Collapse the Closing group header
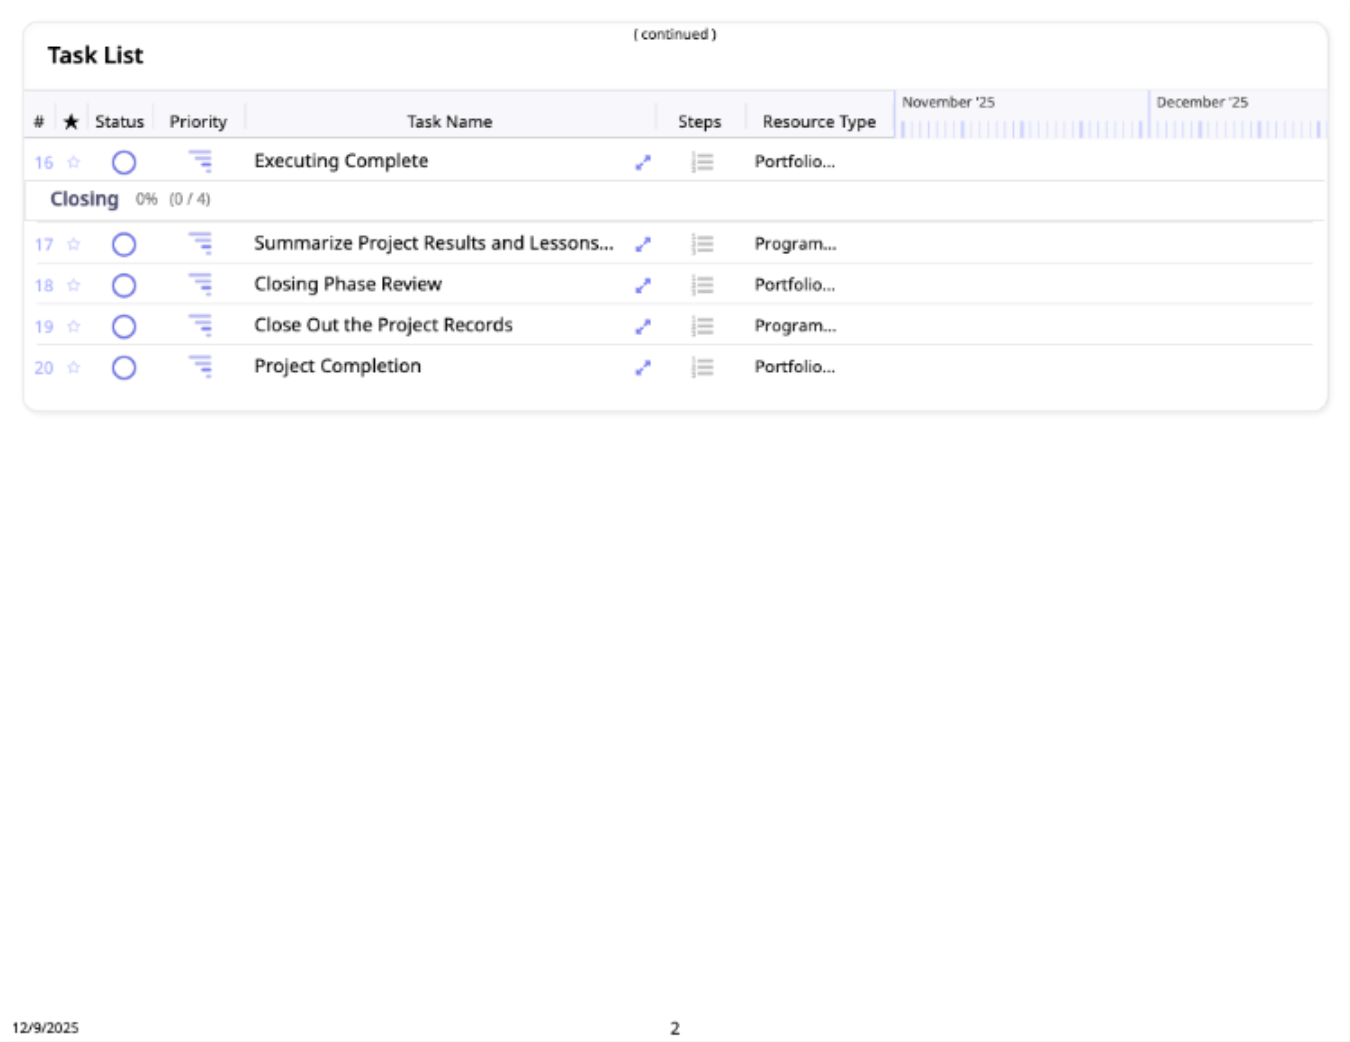The height and width of the screenshot is (1042, 1350). (x=84, y=199)
